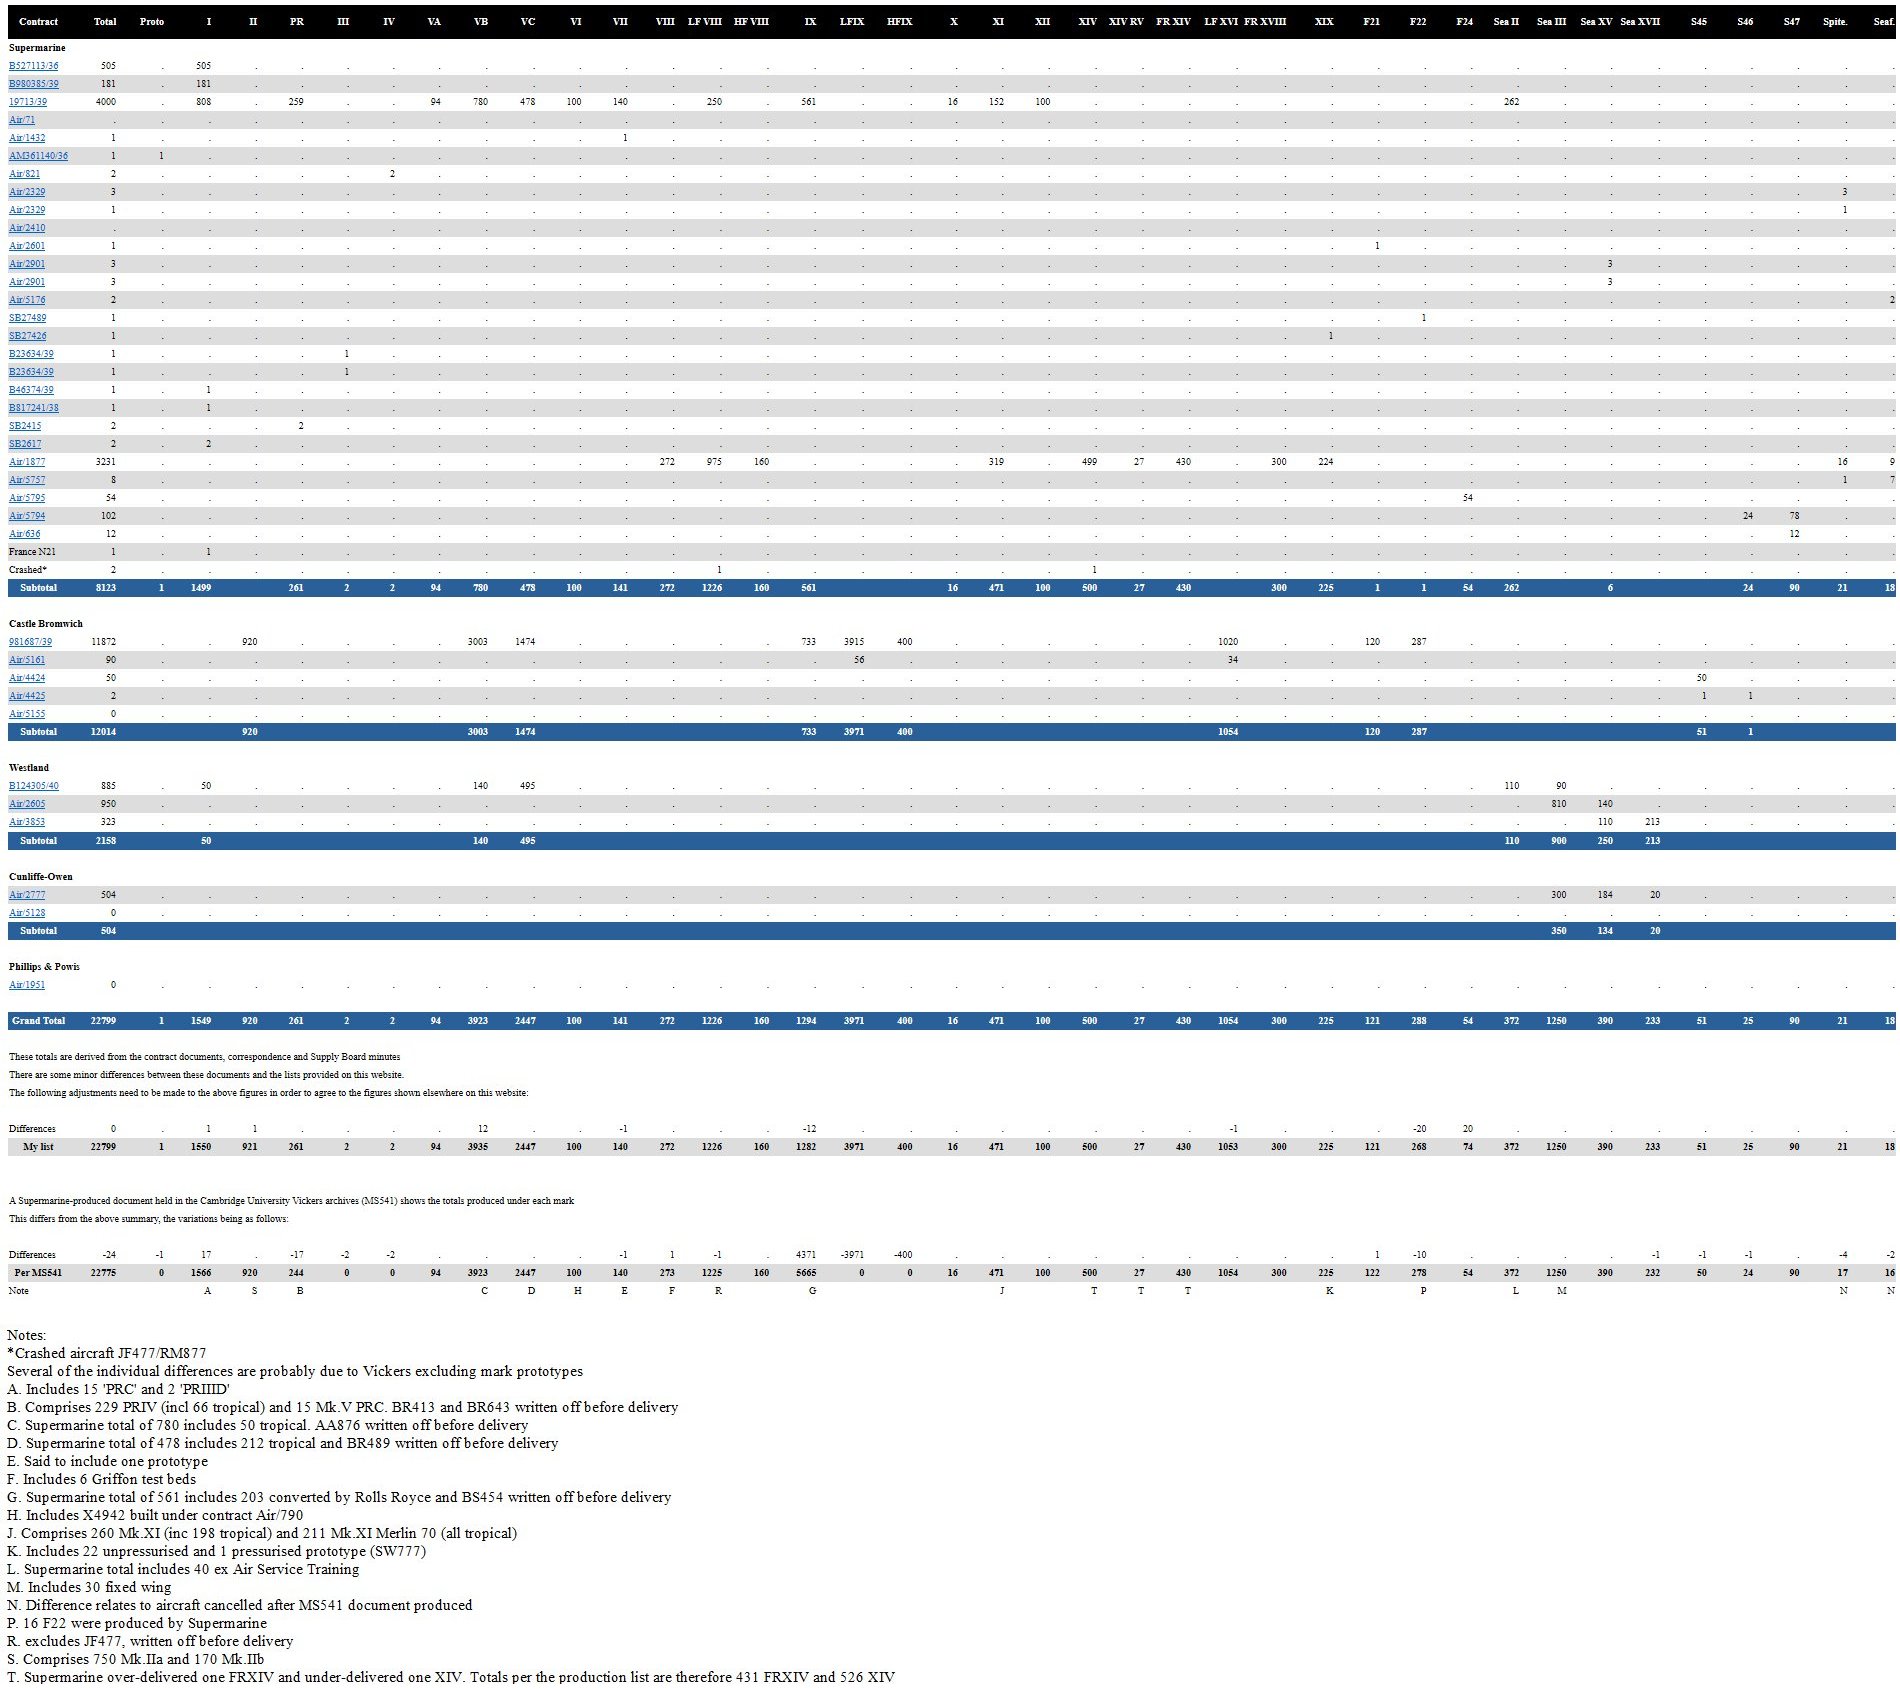Follow the Air/5794 contract link
The height and width of the screenshot is (1689, 1900).
tap(26, 516)
